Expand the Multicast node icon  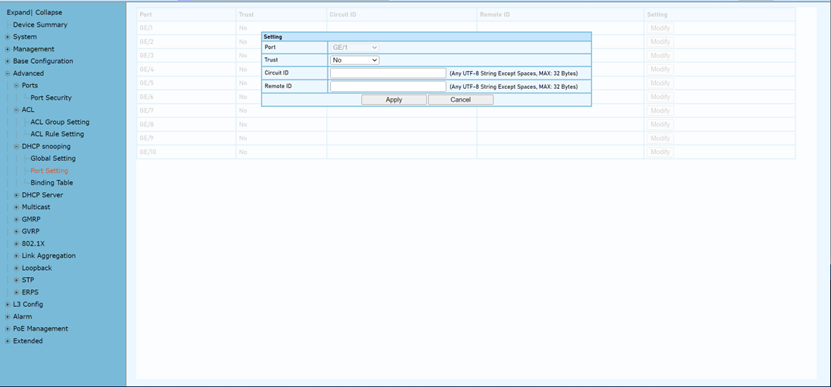[x=16, y=207]
